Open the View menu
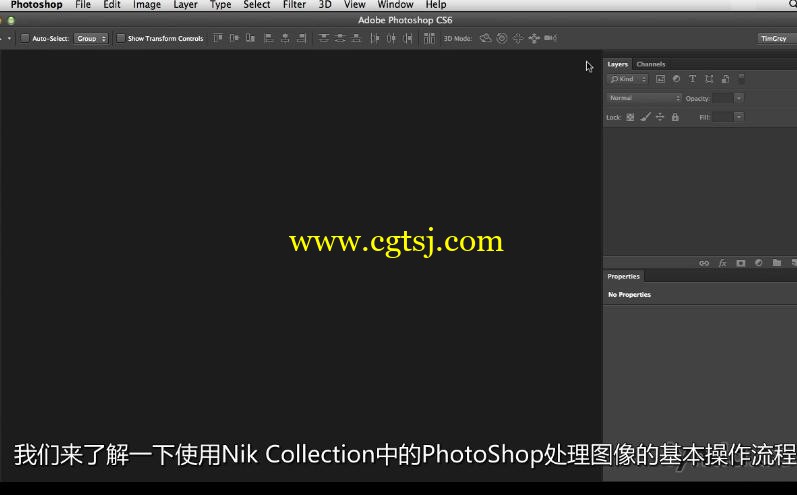The height and width of the screenshot is (495, 797). tap(354, 5)
